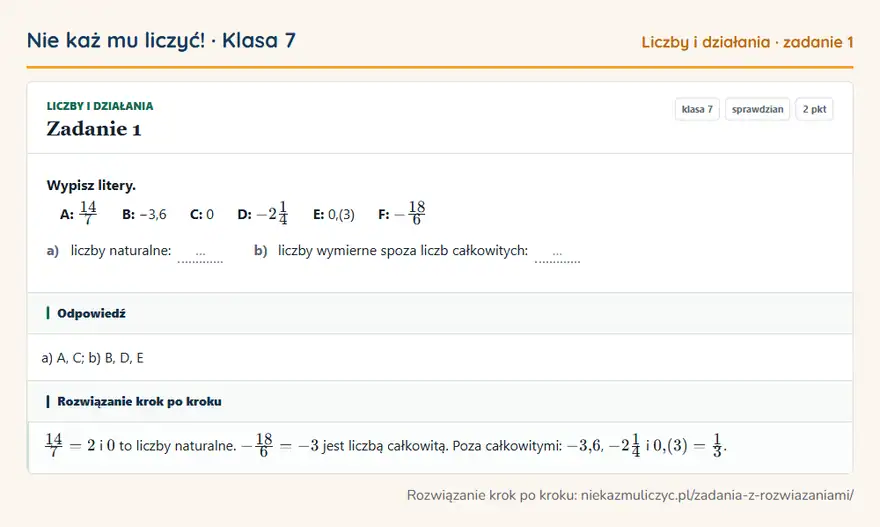Click option B: −3,6
Image resolution: width=880 pixels, height=527 pixels.
point(144,214)
